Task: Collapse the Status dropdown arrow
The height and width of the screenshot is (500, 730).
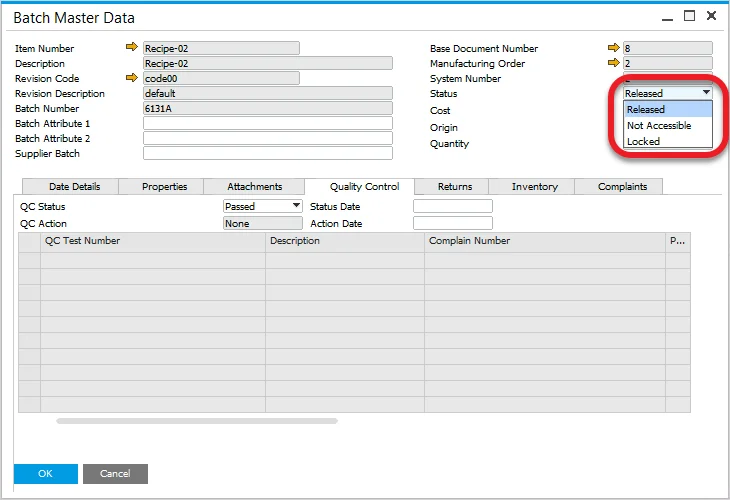Action: [706, 93]
